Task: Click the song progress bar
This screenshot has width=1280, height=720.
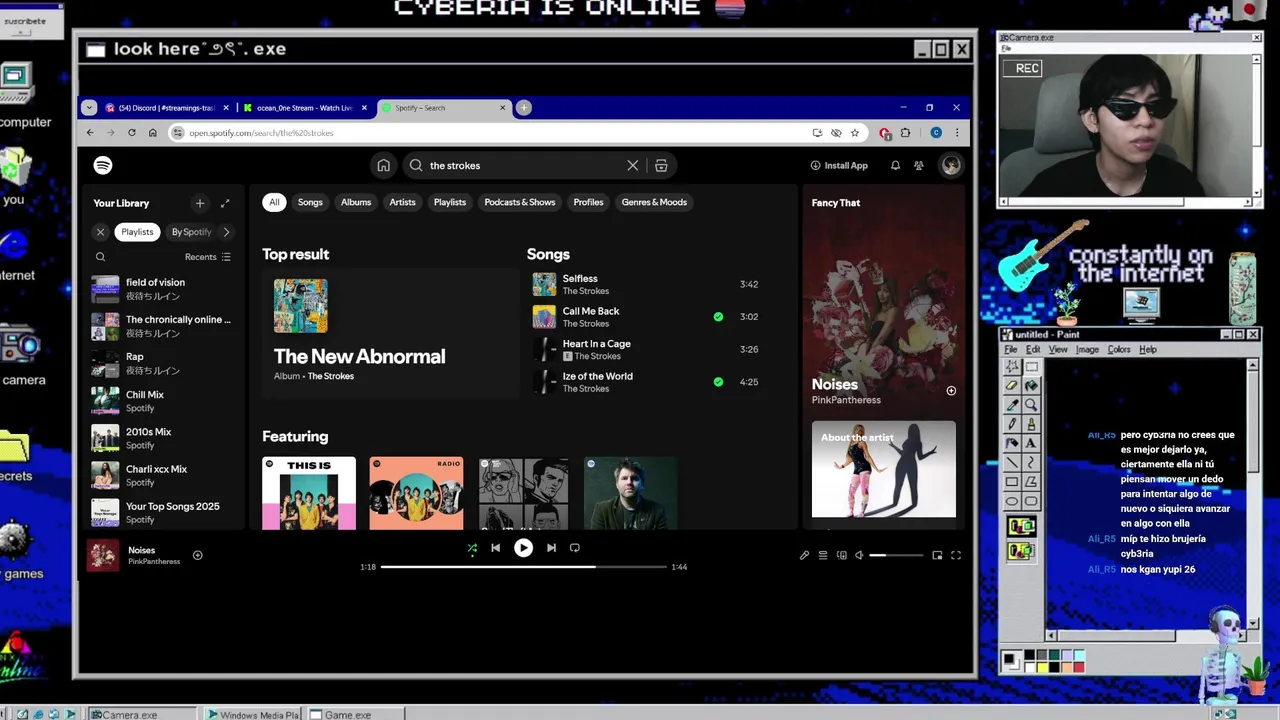Action: tap(523, 567)
